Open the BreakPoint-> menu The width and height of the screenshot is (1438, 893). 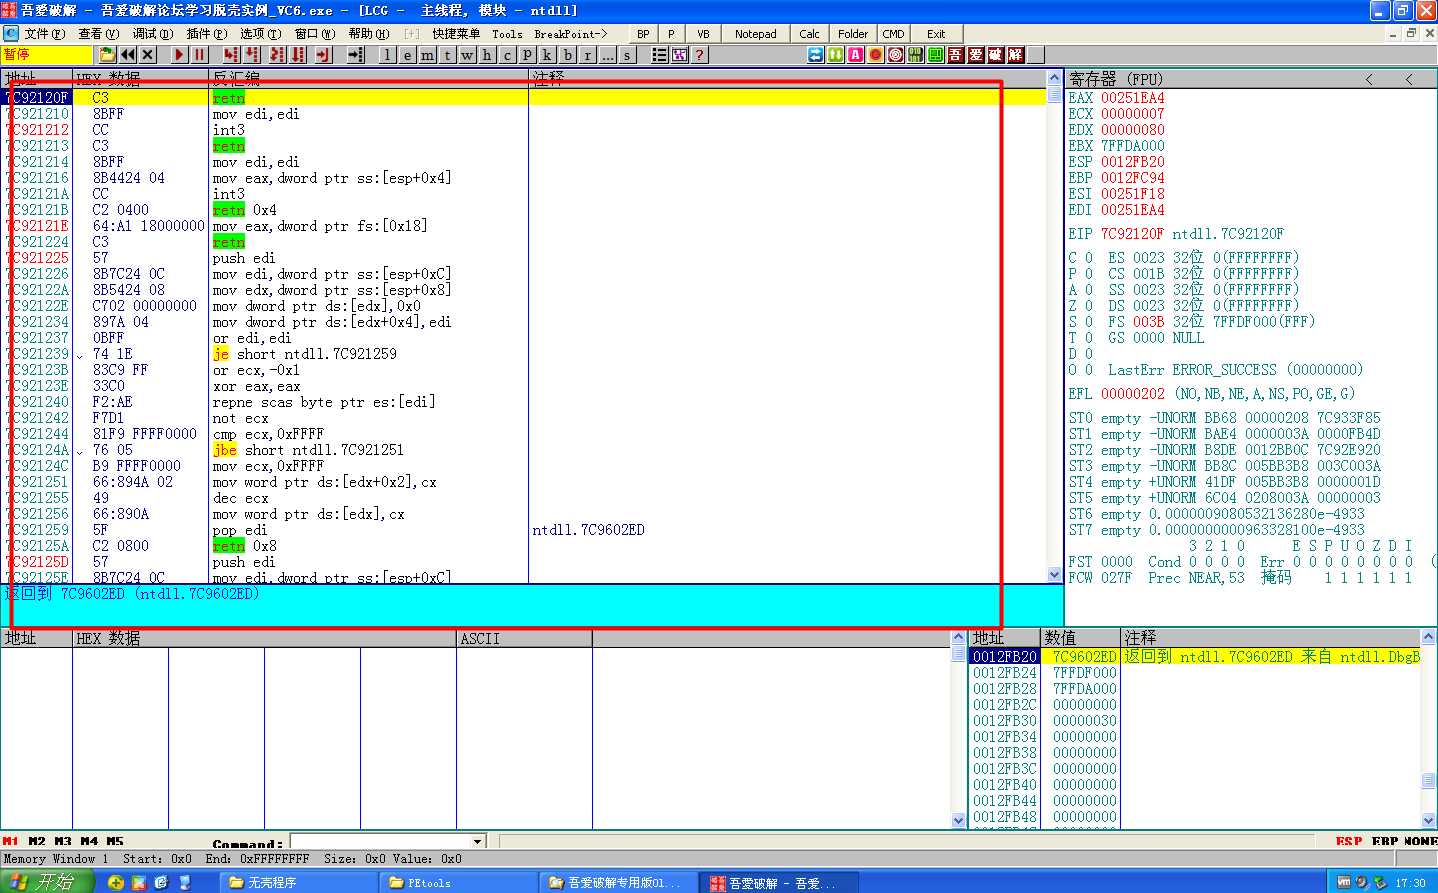coord(570,34)
